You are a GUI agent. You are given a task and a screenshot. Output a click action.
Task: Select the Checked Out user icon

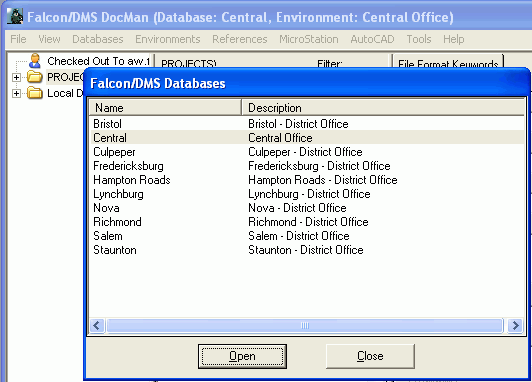click(35, 61)
